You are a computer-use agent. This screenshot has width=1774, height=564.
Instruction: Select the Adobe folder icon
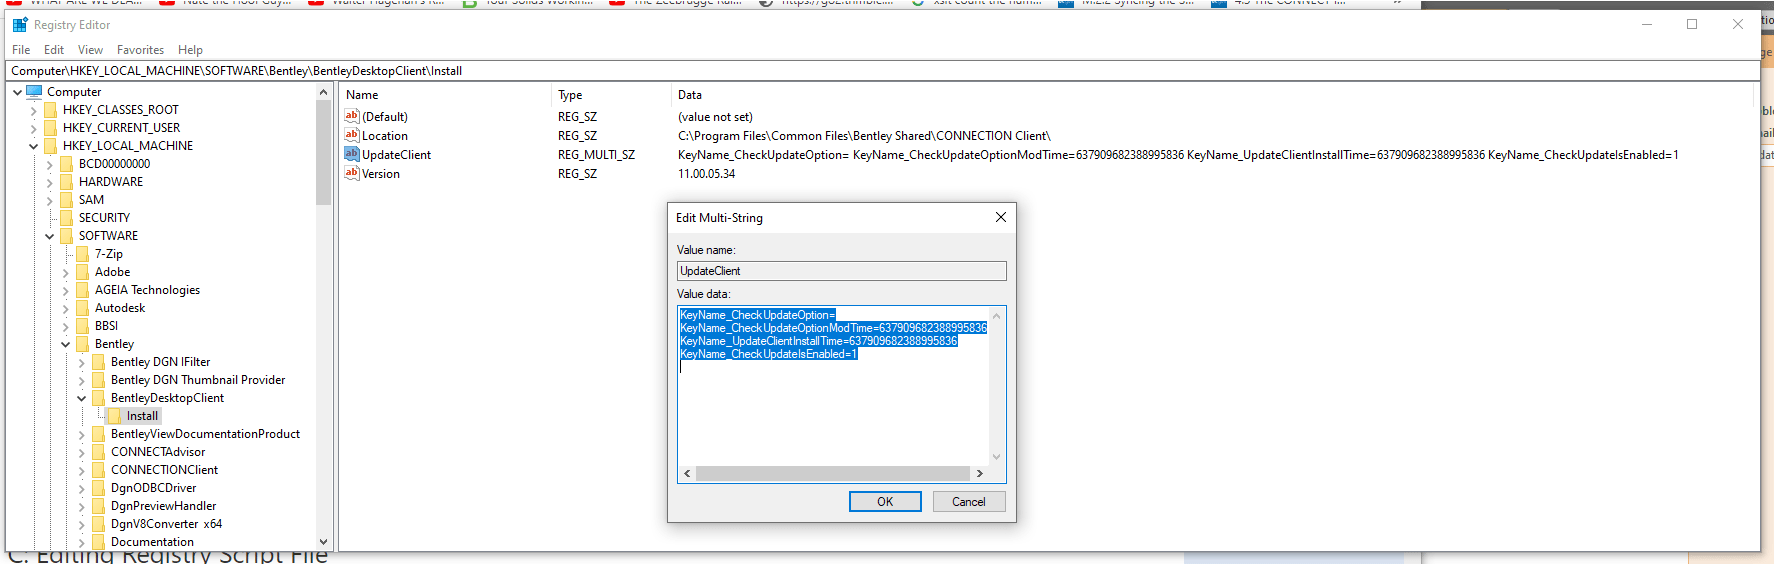click(x=83, y=272)
